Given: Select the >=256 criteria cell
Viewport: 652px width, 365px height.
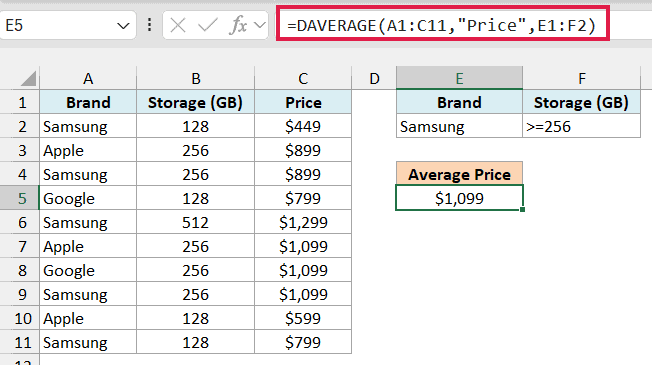Looking at the screenshot, I should [581, 126].
